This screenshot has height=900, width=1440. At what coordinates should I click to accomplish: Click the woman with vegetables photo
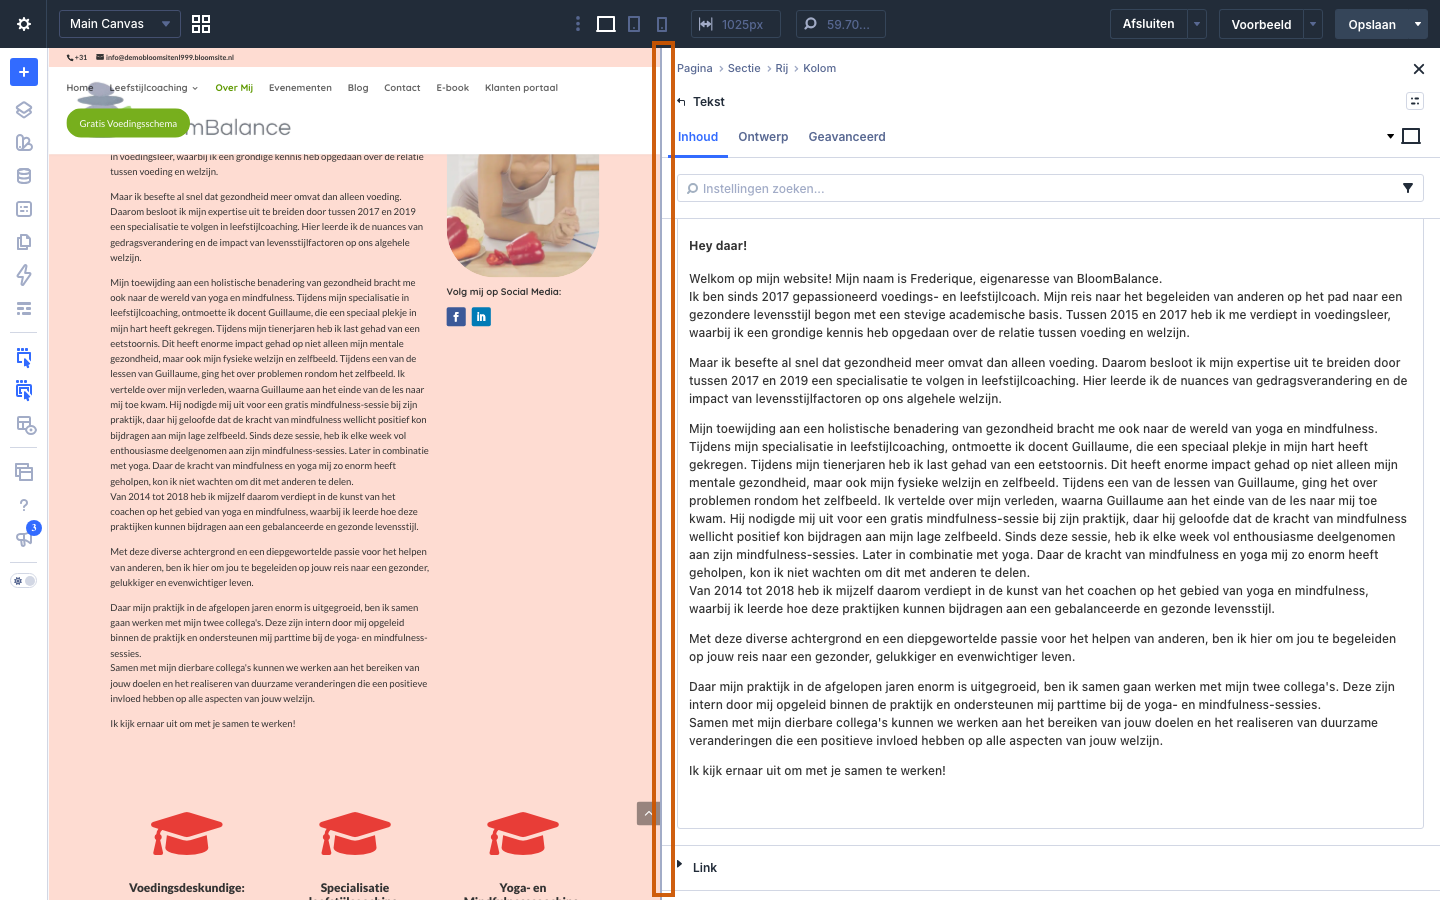coord(523,215)
